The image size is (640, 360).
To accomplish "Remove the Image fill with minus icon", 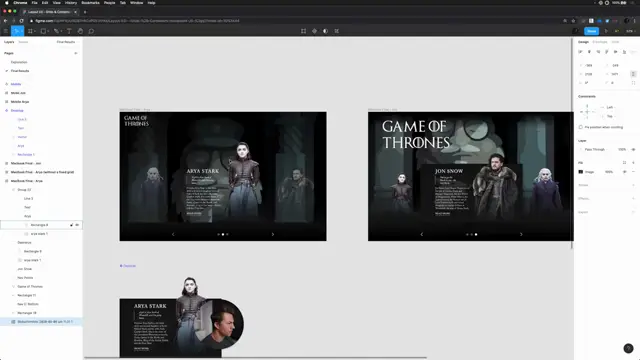I will [633, 172].
